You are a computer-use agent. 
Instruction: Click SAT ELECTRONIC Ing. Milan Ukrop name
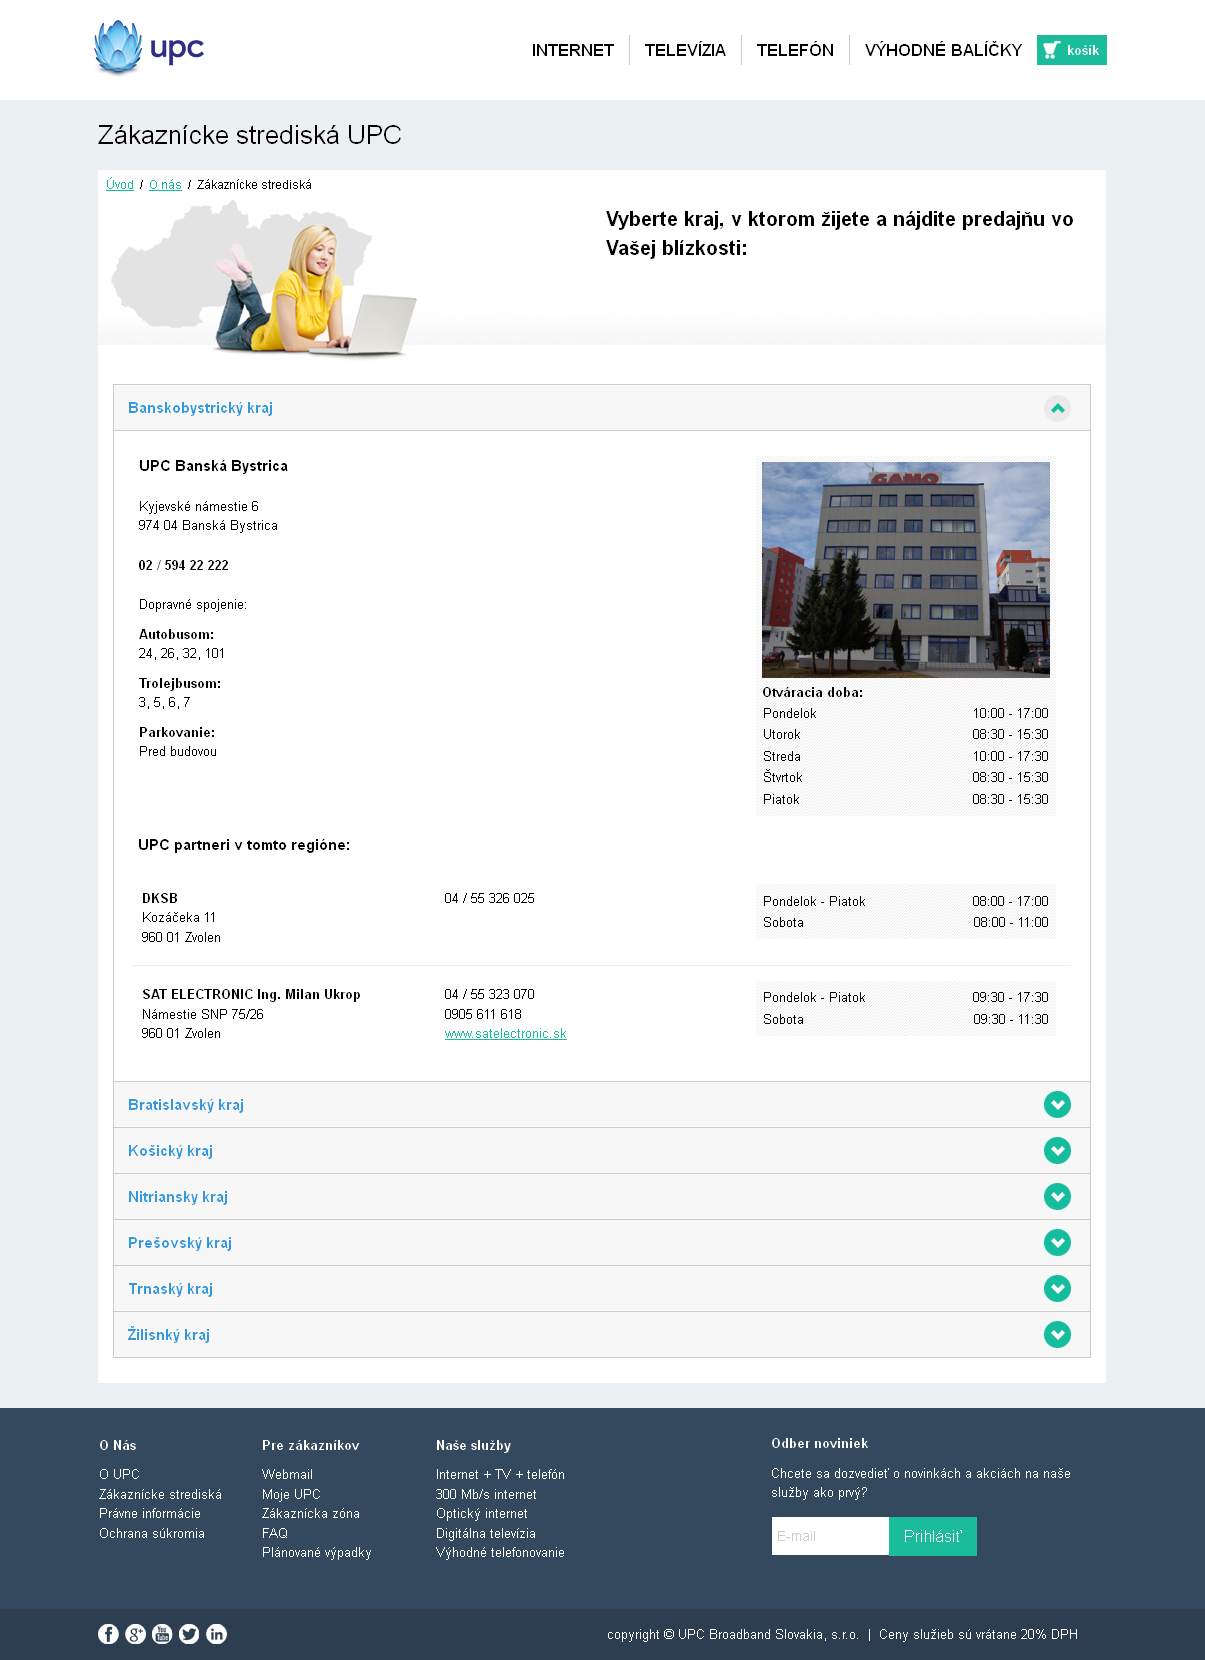coord(251,995)
